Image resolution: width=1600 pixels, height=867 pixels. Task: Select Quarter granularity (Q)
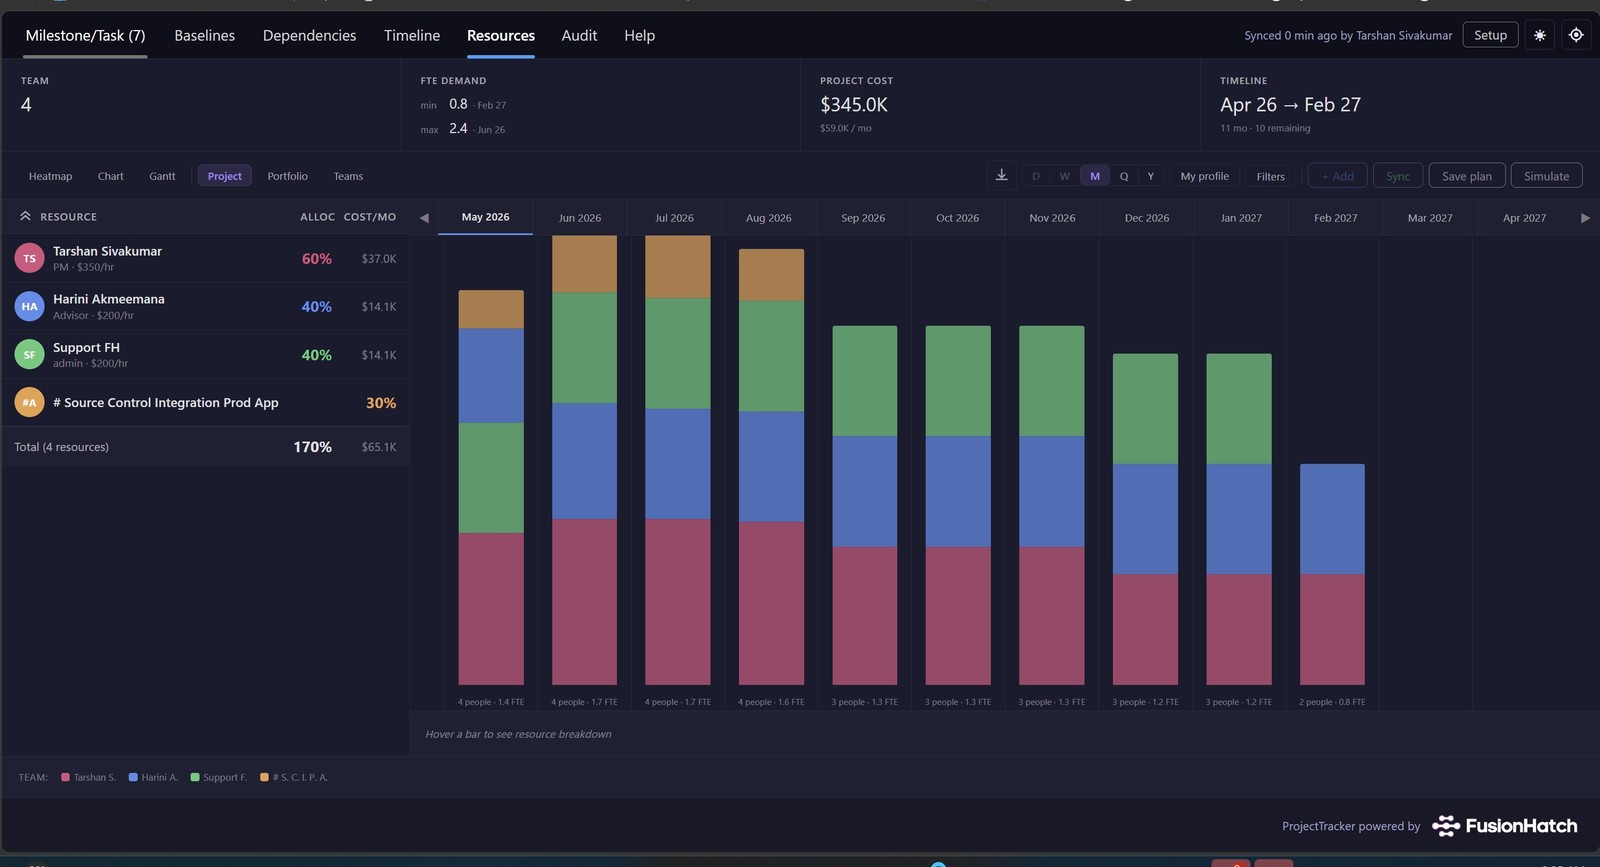tap(1124, 176)
